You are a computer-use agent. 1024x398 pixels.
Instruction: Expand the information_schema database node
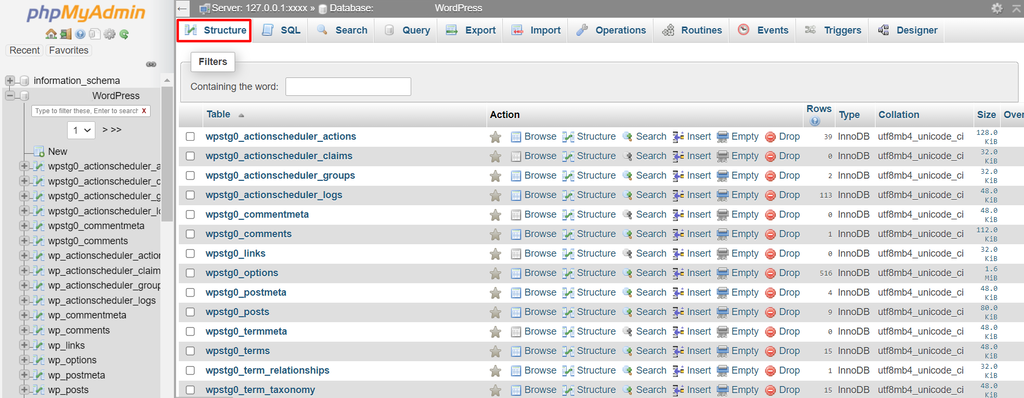(10, 80)
